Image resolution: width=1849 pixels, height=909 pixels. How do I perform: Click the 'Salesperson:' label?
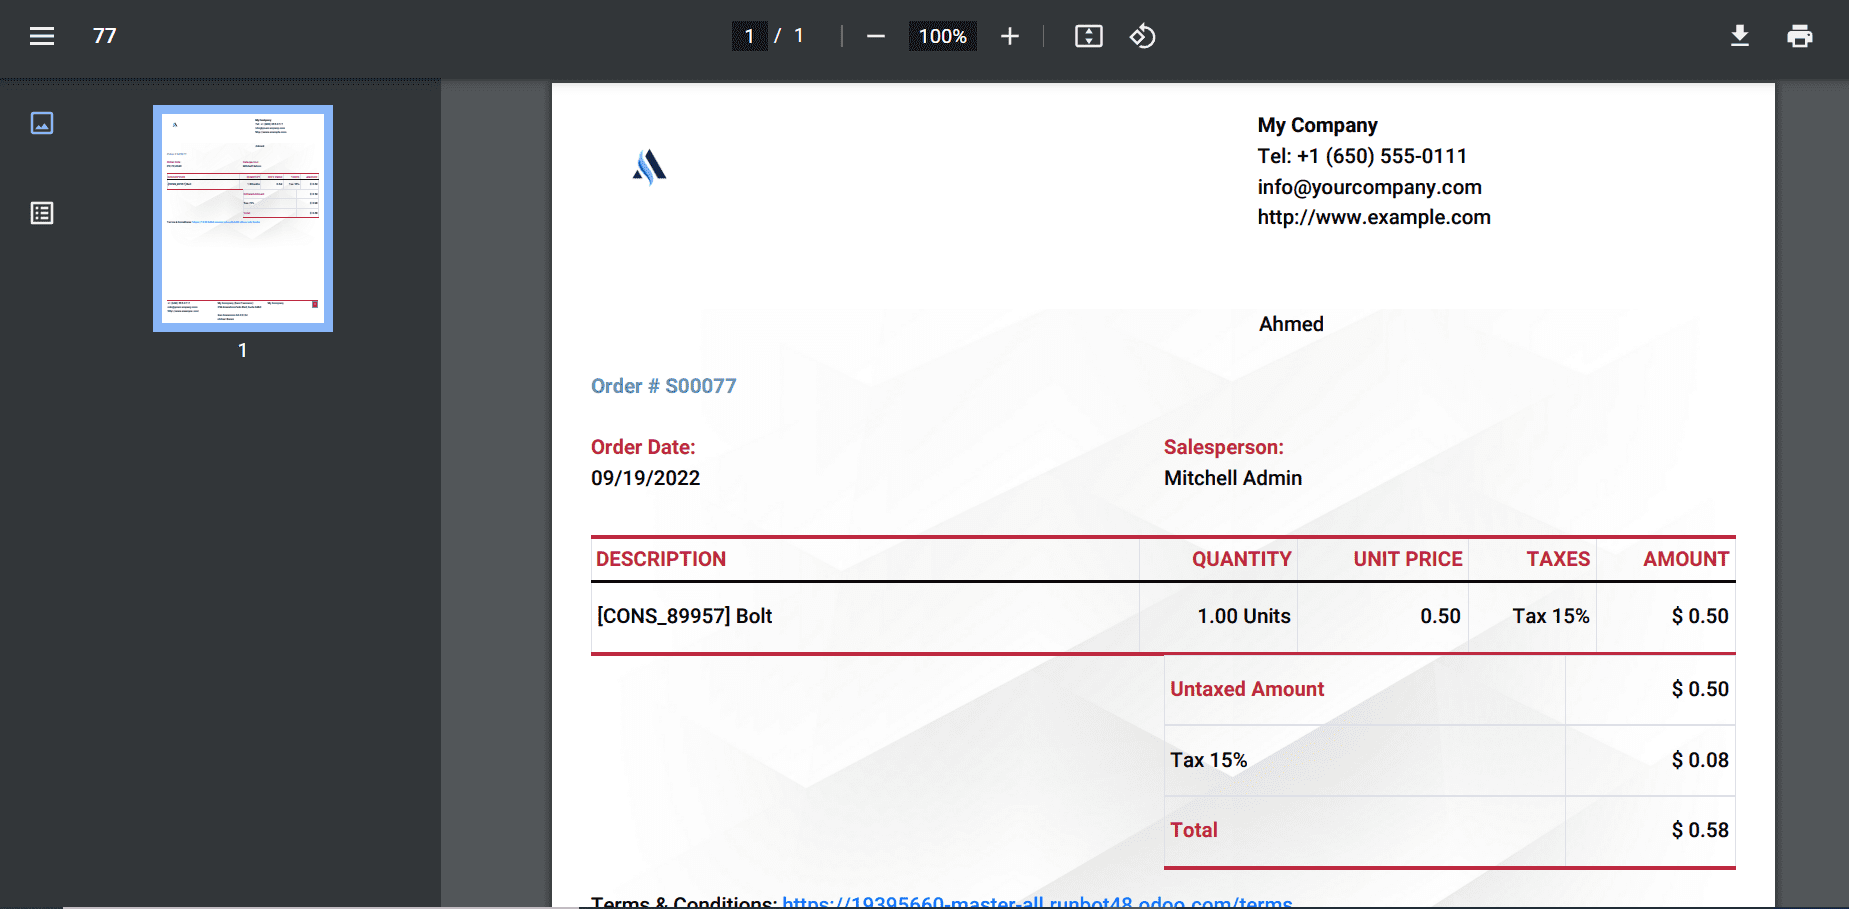[1223, 447]
